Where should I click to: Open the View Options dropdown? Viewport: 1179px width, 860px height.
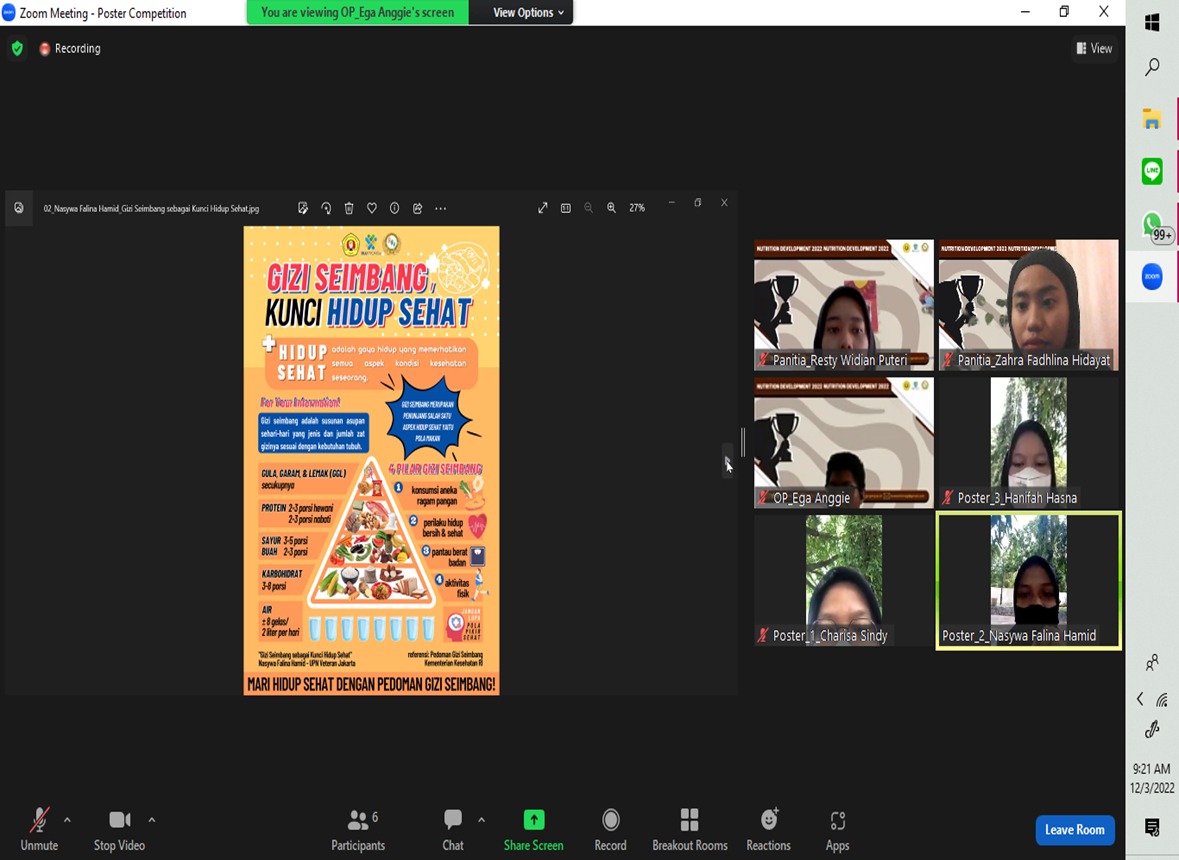pyautogui.click(x=528, y=12)
